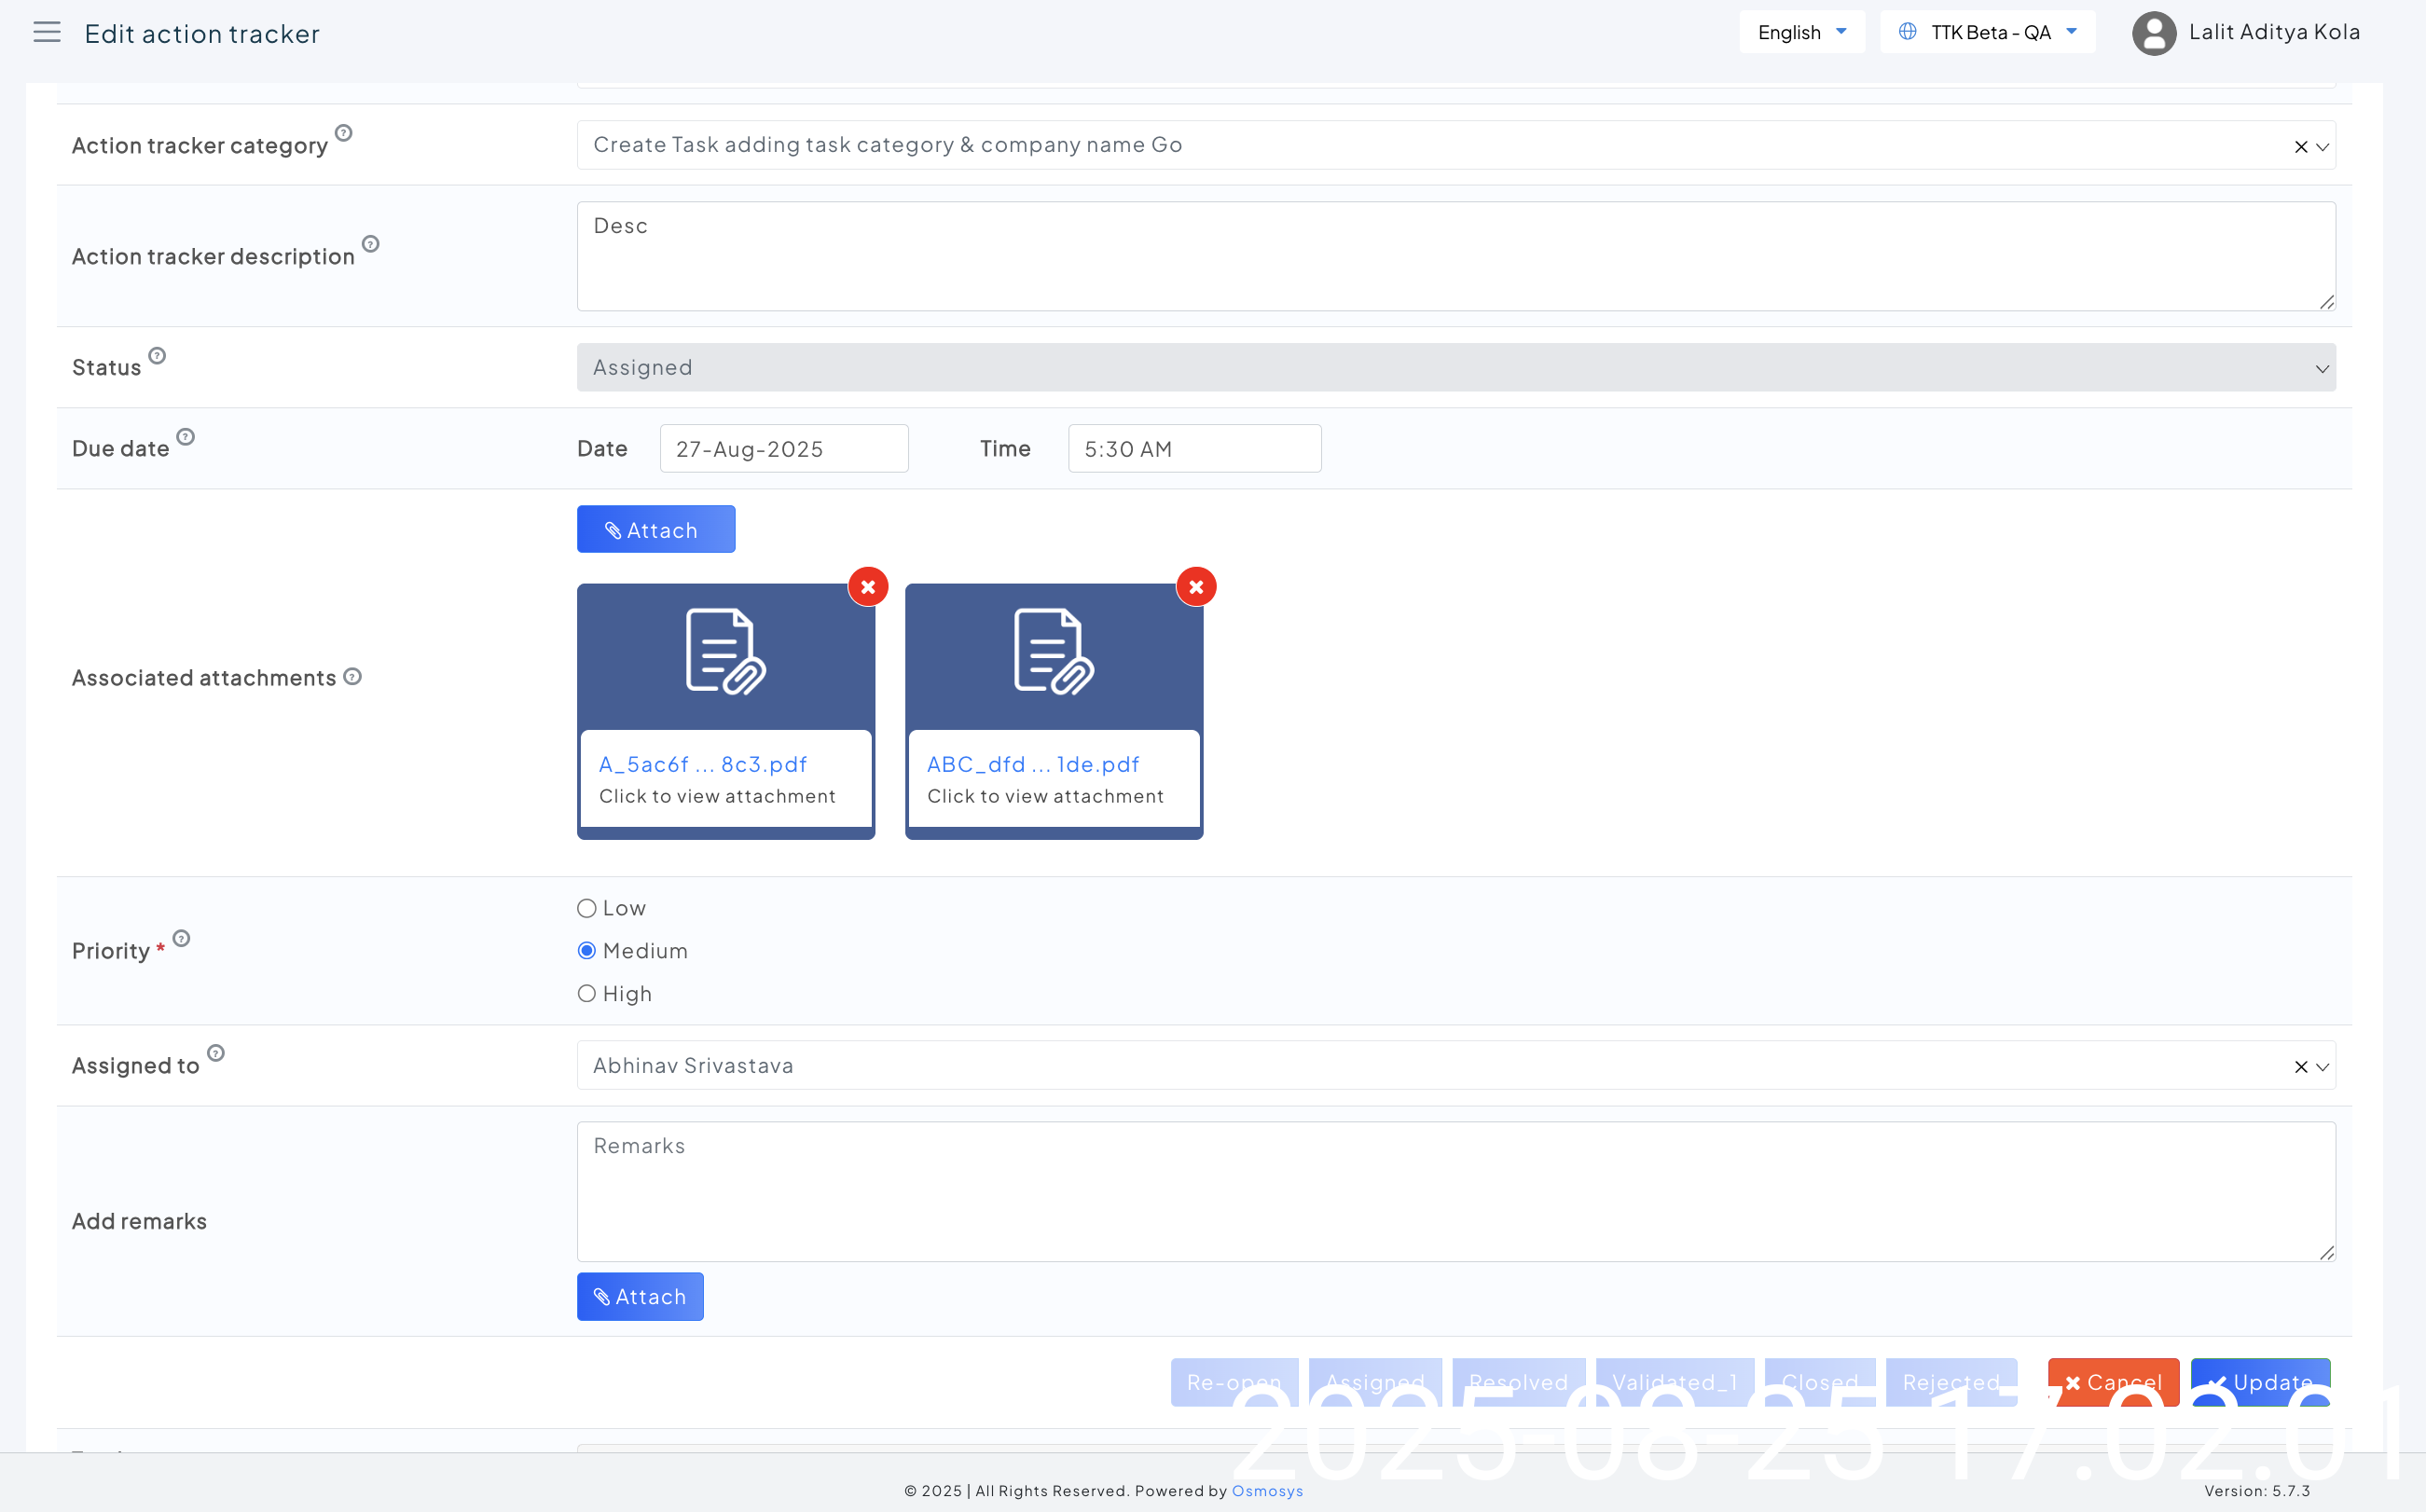Viewport: 2426px width, 1512px height.
Task: Click Attach button under Associated attachments
Action: coord(655,530)
